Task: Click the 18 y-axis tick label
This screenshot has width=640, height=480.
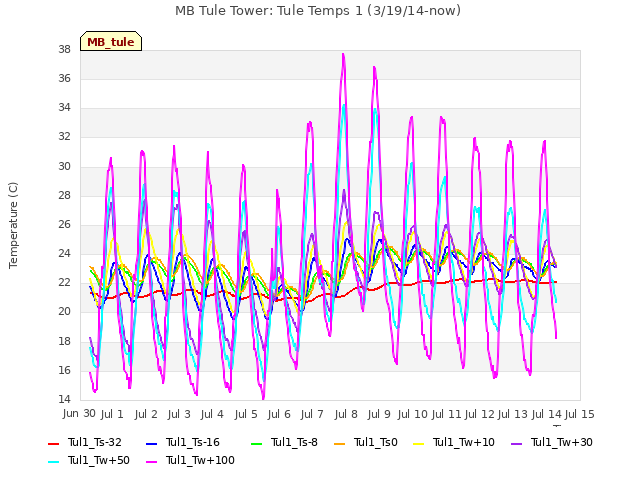Action: (64, 342)
